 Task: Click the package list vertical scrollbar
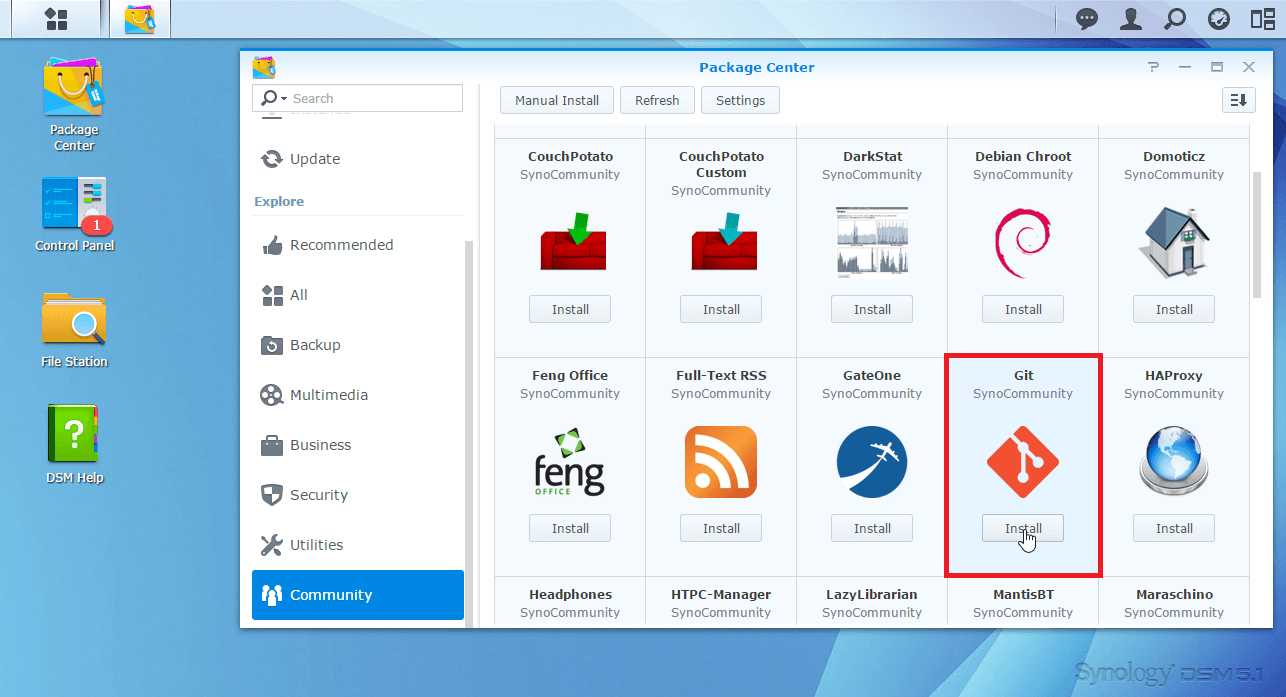coord(1256,234)
